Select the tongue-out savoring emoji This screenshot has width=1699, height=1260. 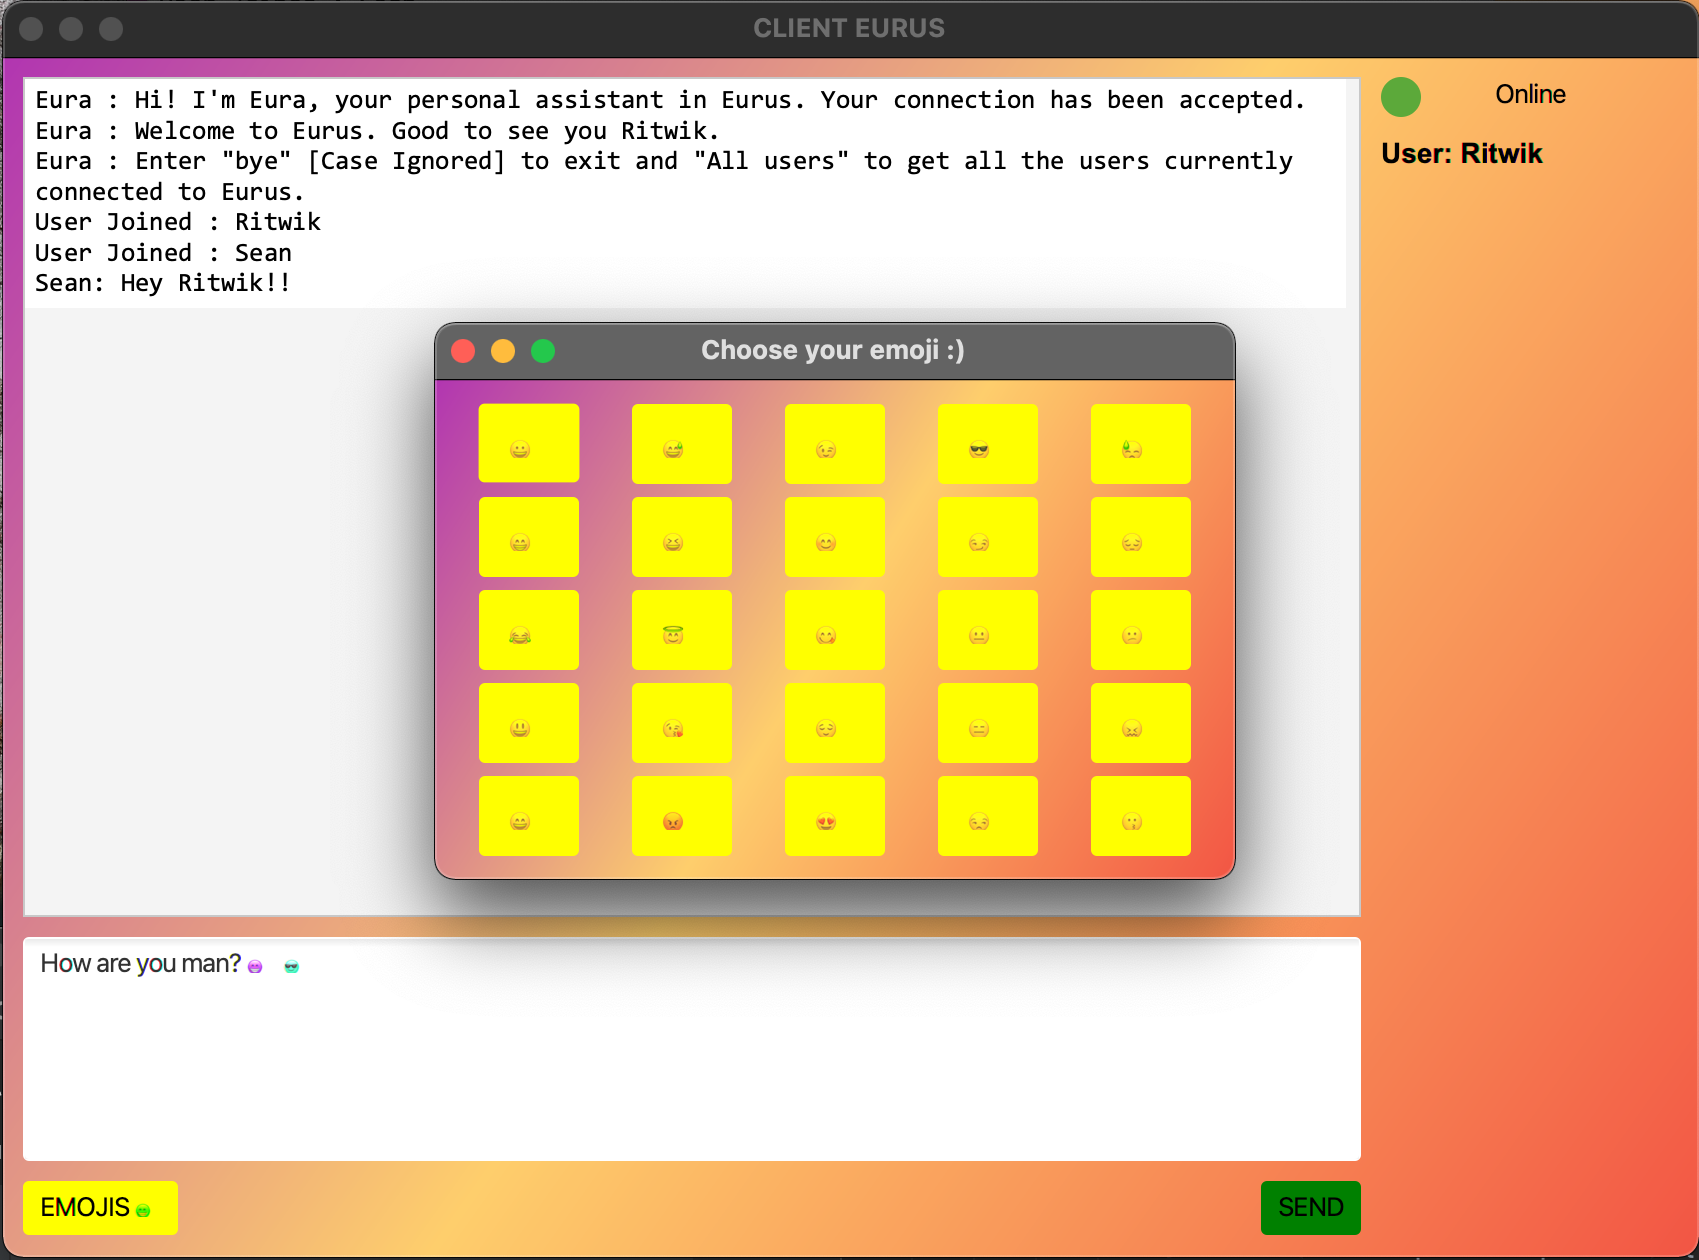[835, 630]
